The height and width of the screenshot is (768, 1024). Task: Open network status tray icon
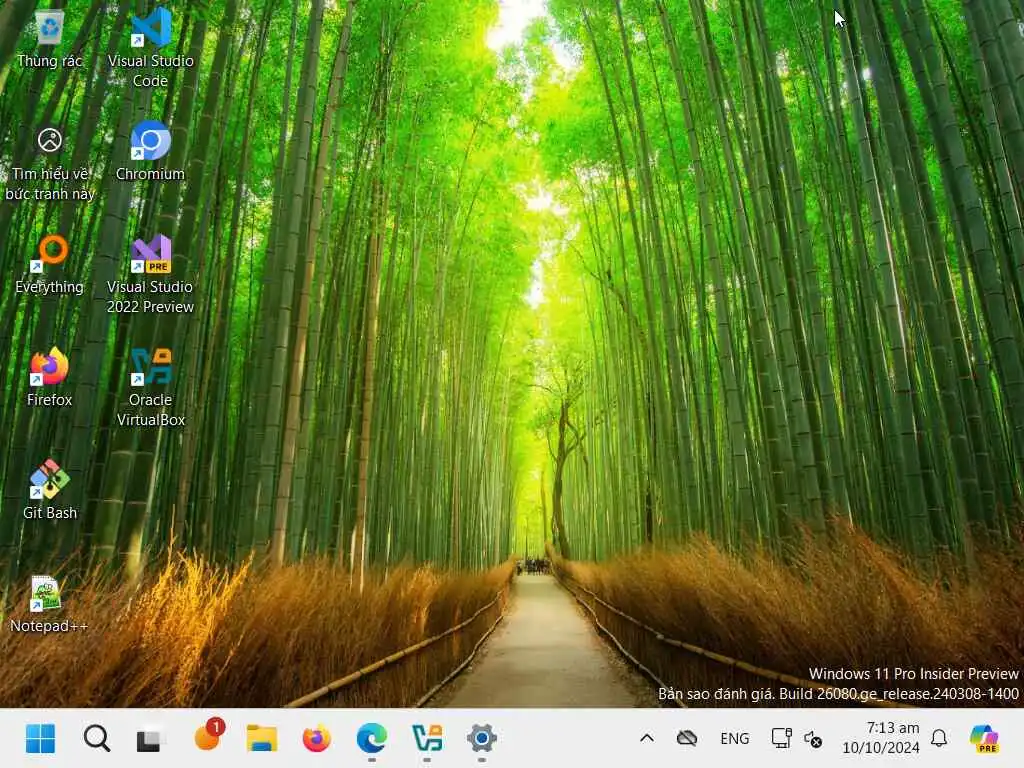click(781, 739)
